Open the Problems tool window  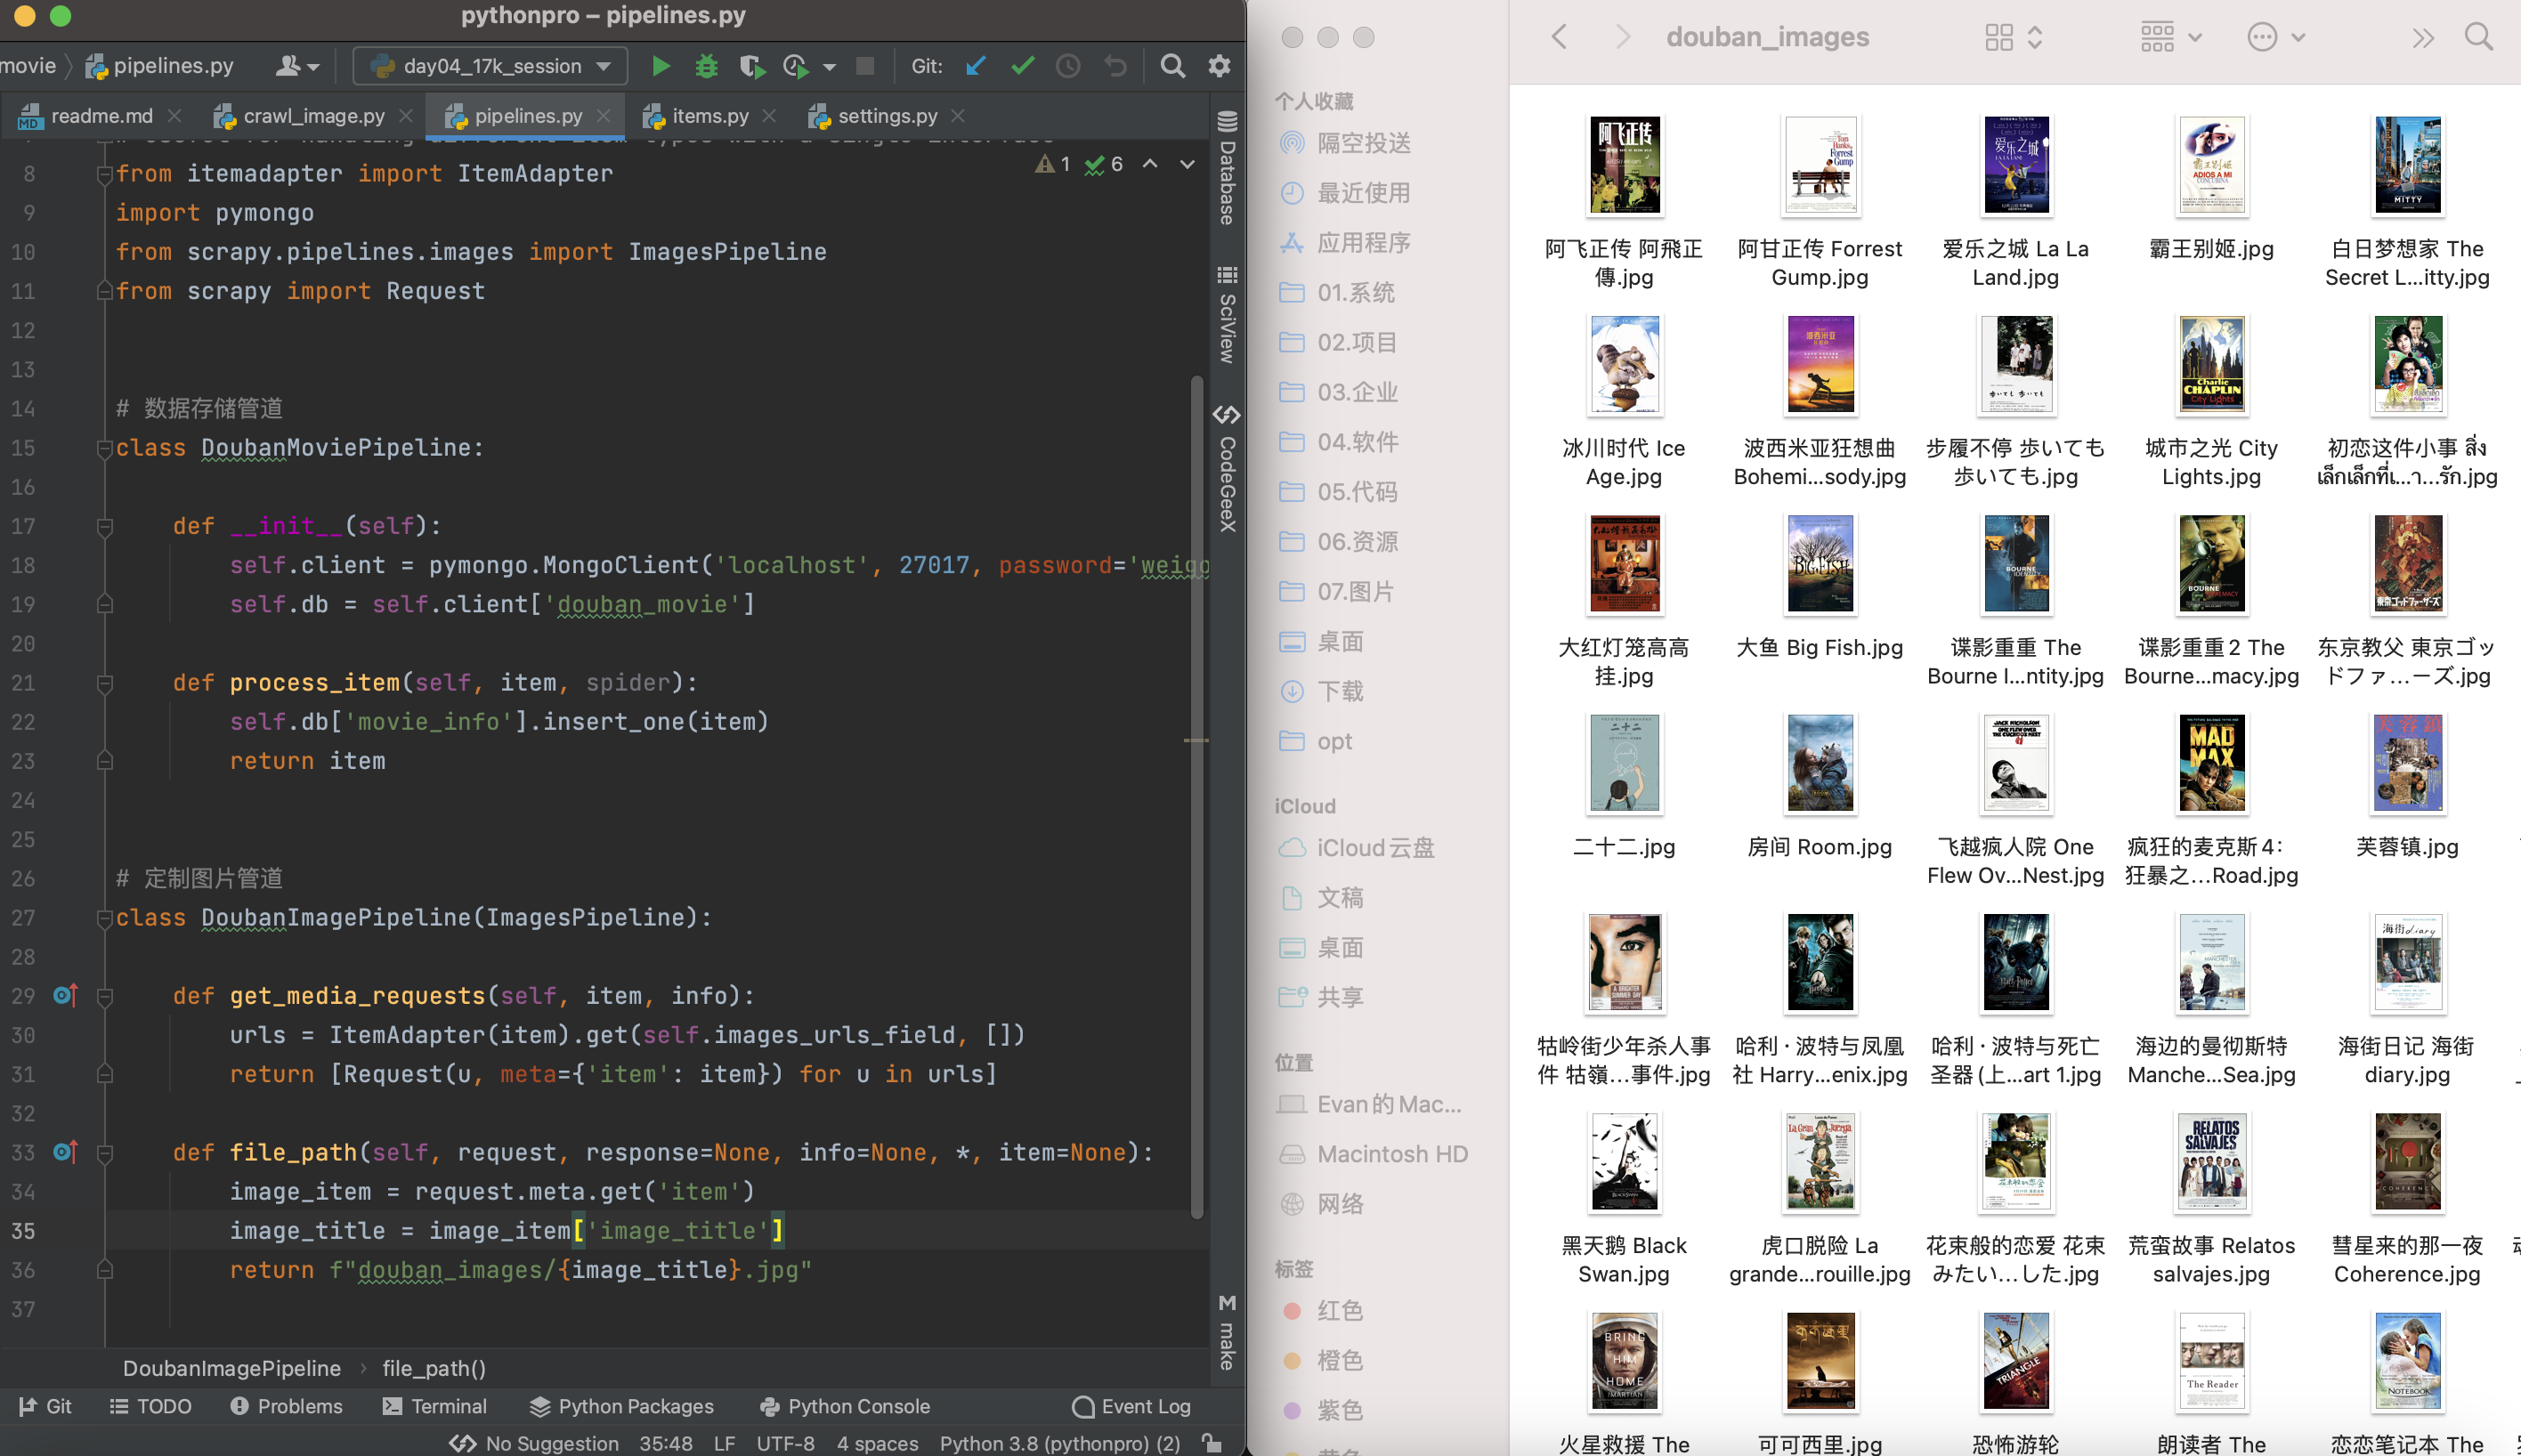[x=286, y=1406]
